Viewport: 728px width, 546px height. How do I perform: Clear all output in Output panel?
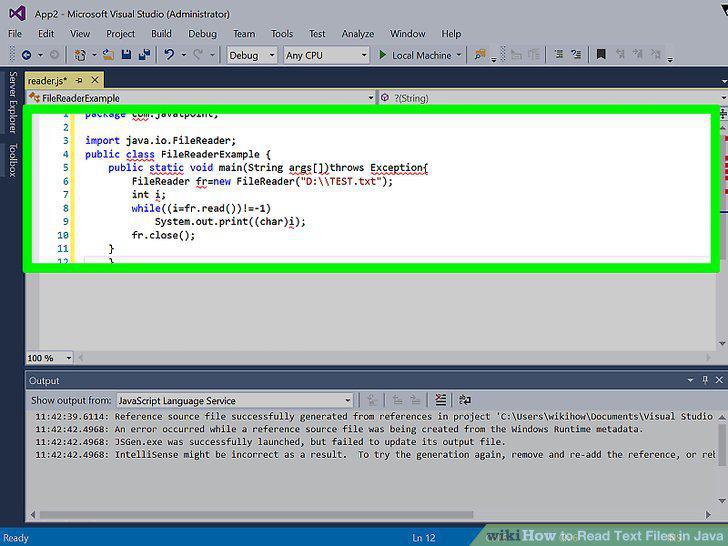point(440,400)
